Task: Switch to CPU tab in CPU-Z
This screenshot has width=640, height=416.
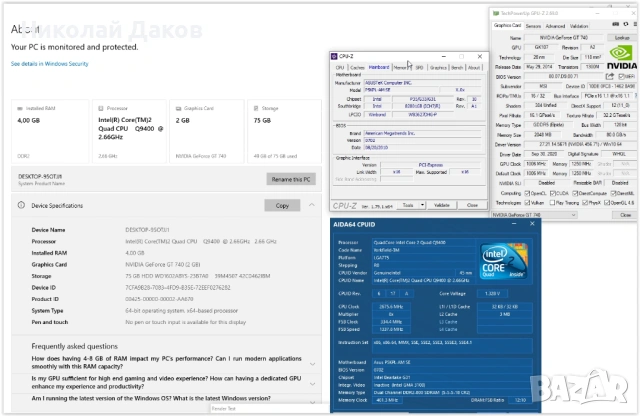Action: 340,67
